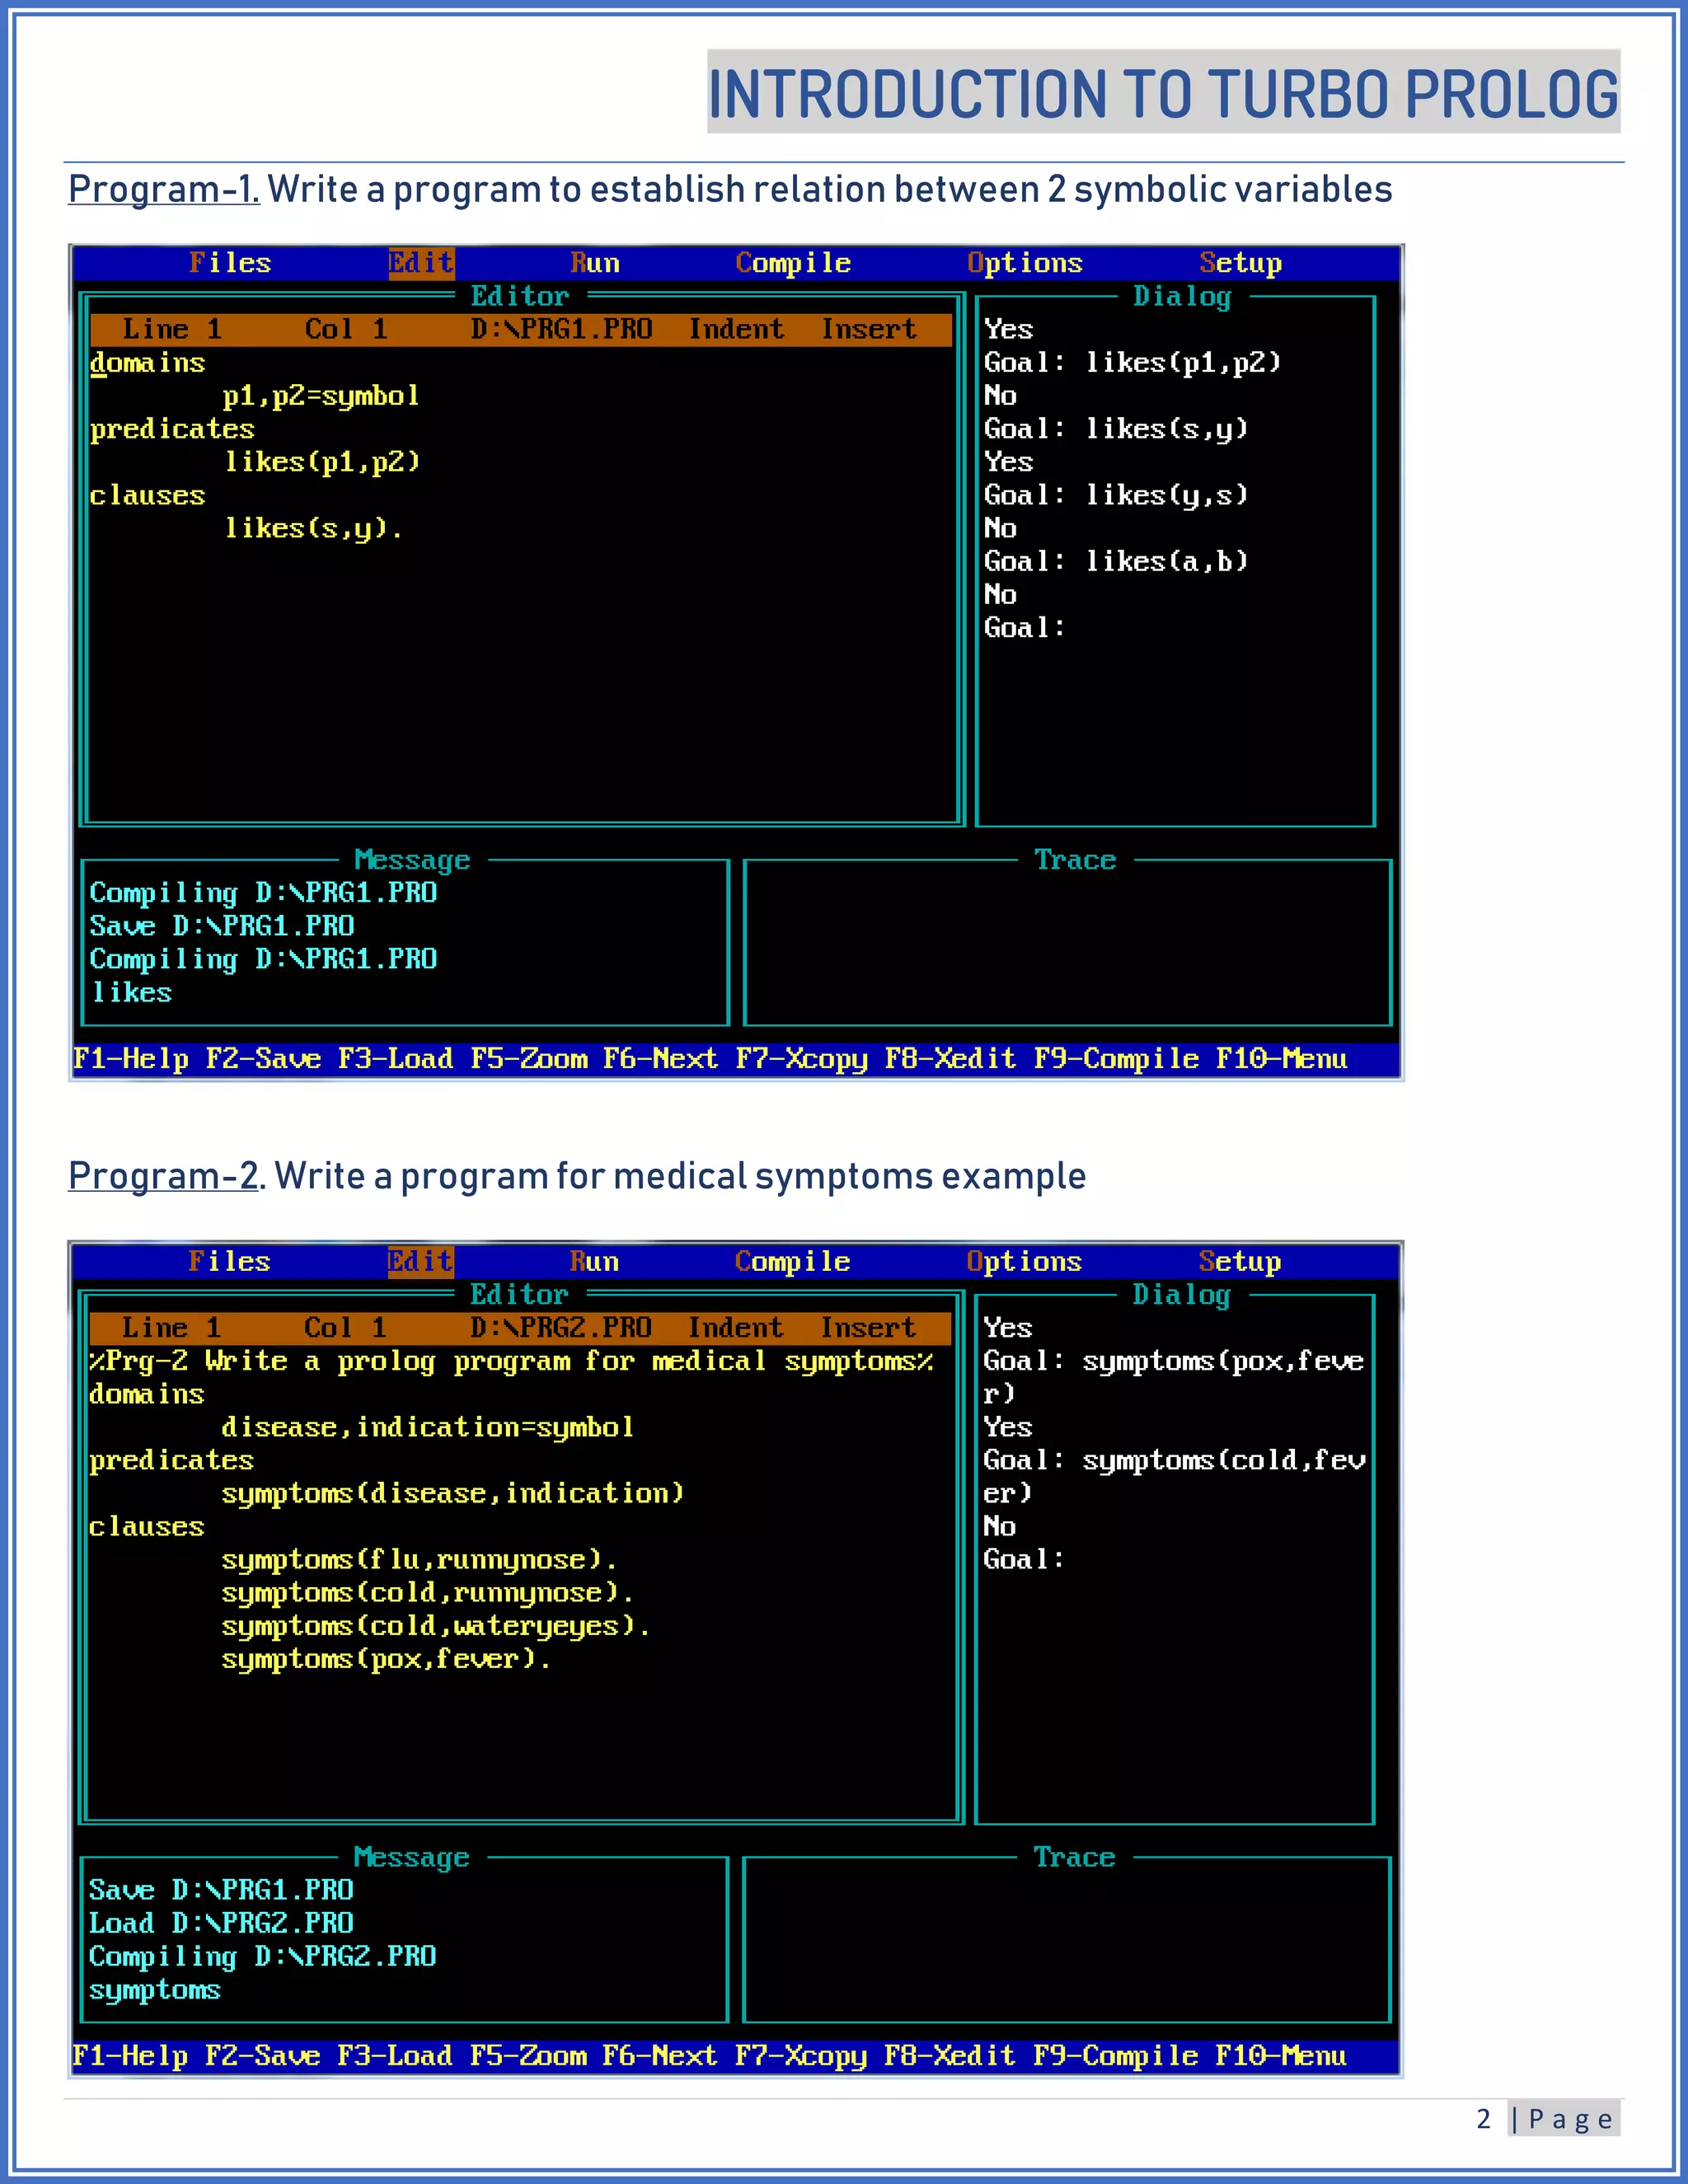Click F2-Save in second window's bottom bar
The height and width of the screenshot is (2184, 1688).
[262, 2055]
